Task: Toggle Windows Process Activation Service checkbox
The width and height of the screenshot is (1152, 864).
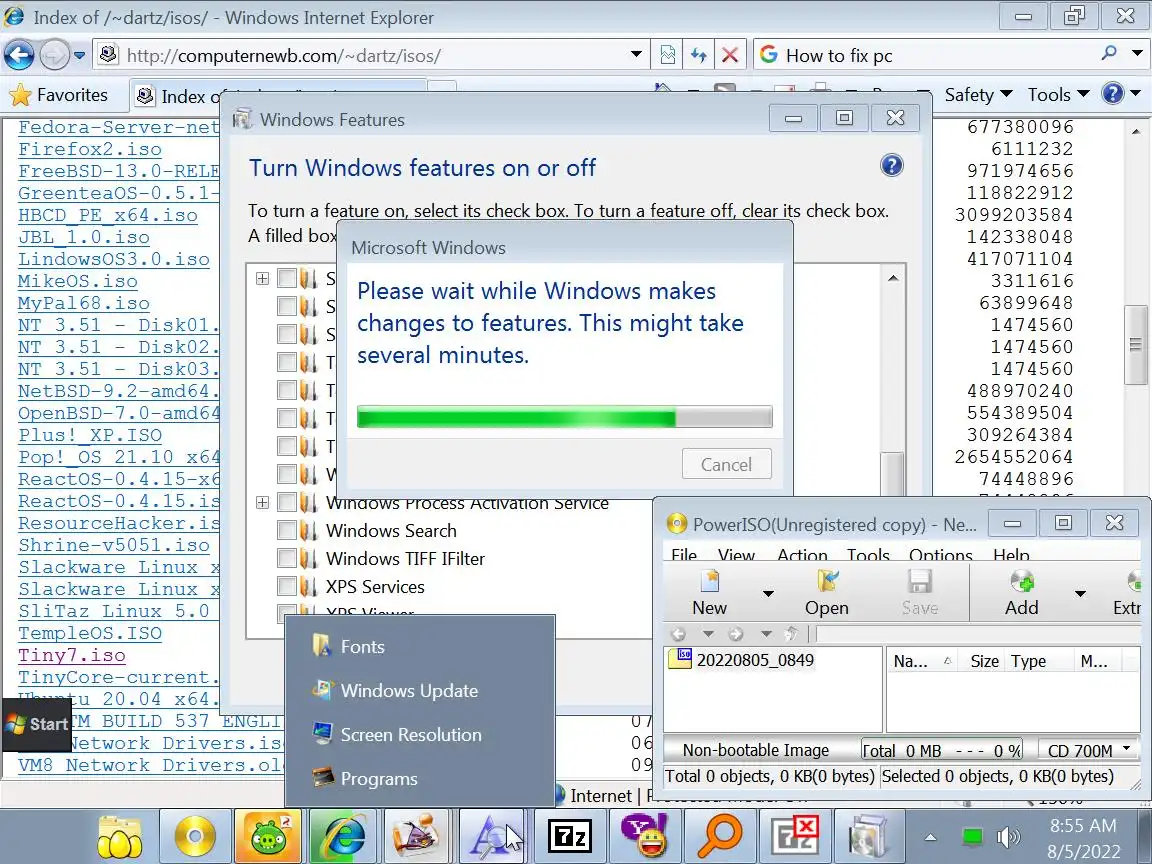Action: pos(287,503)
